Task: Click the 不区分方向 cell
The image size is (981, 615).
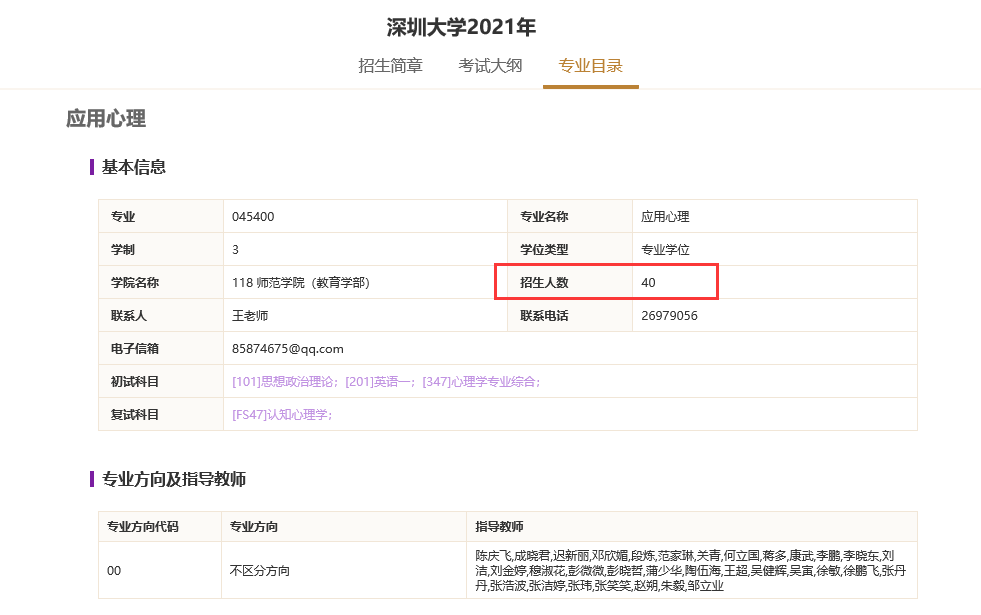Action: click(344, 571)
